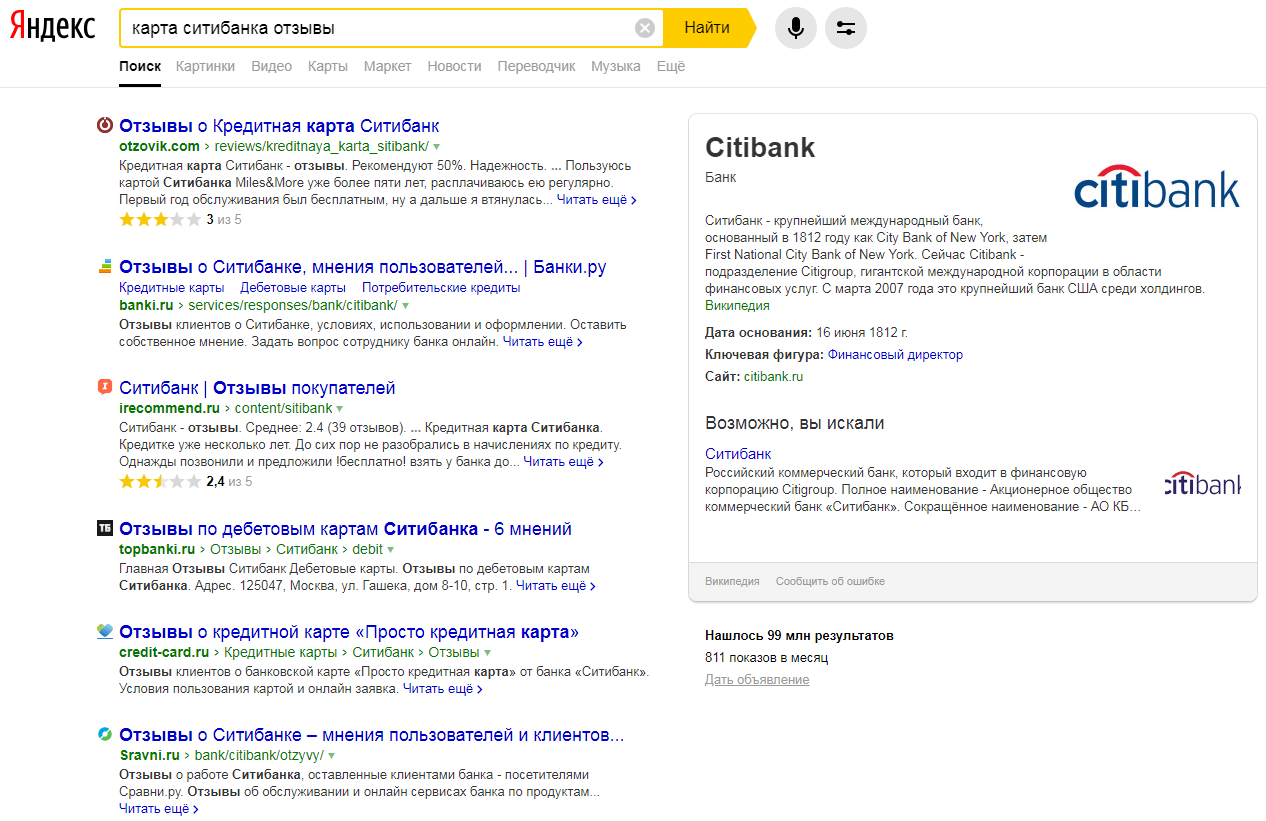Open the Переводчик tab

click(537, 67)
